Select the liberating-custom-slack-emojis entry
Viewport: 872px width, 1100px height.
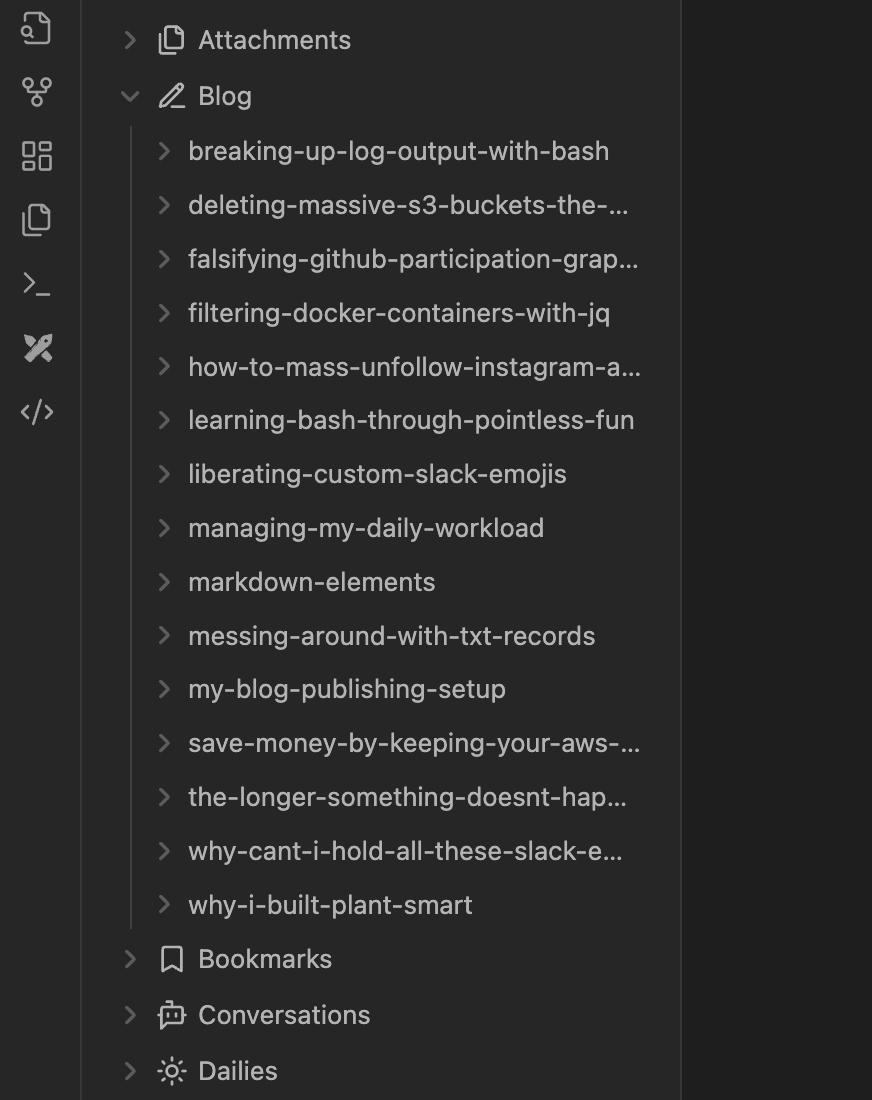point(377,474)
